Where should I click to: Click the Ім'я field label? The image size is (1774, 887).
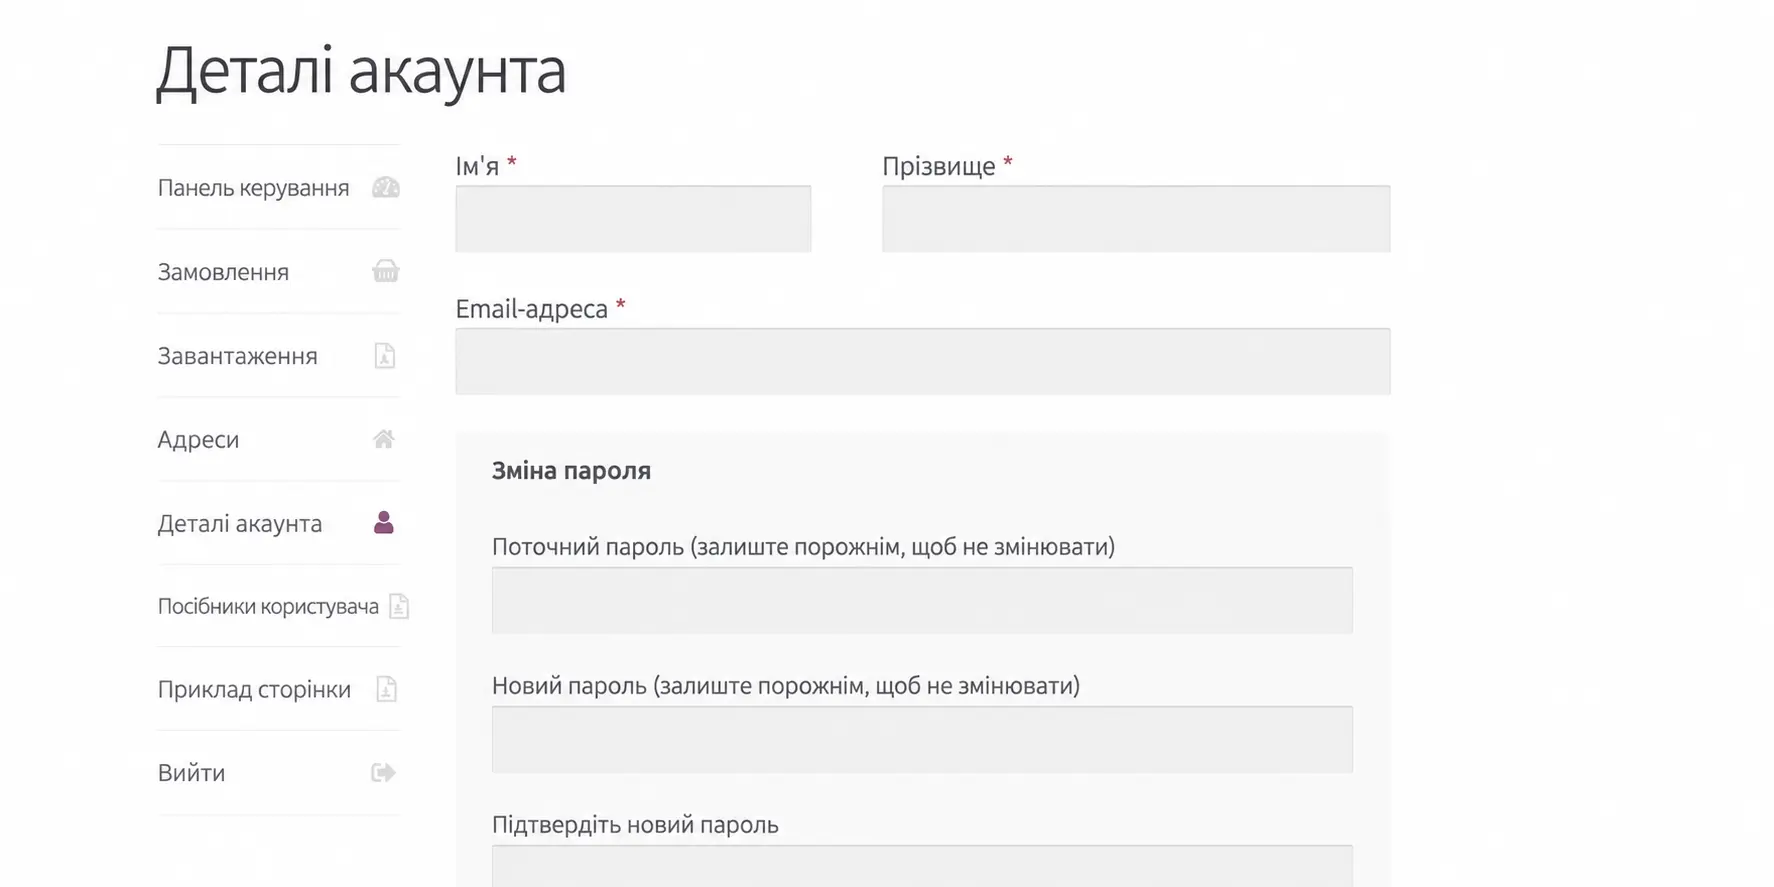(x=477, y=166)
